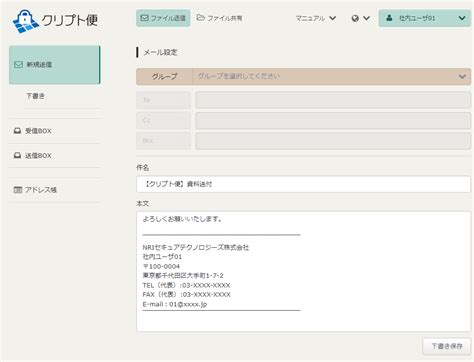Click the 東京都千代田区大手町1-7-2 address line
Image resolution: width=474 pixels, height=362 pixels.
click(x=183, y=276)
